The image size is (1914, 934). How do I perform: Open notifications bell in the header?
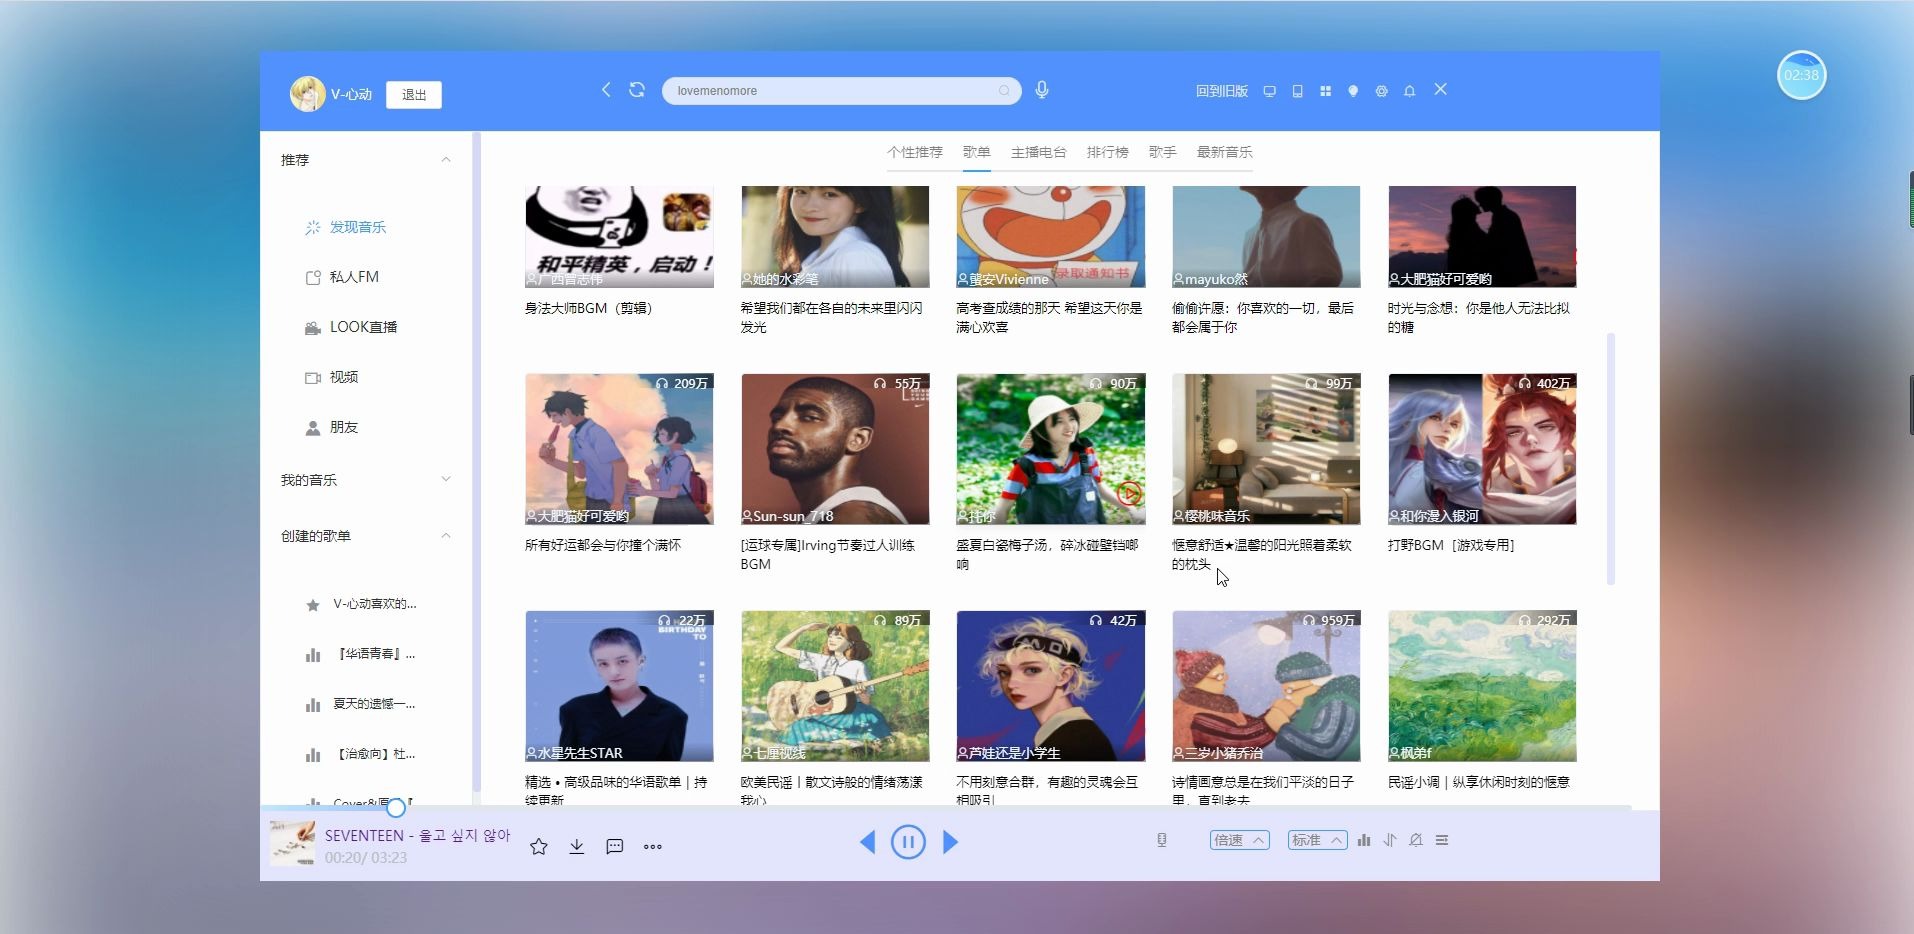[x=1409, y=91]
